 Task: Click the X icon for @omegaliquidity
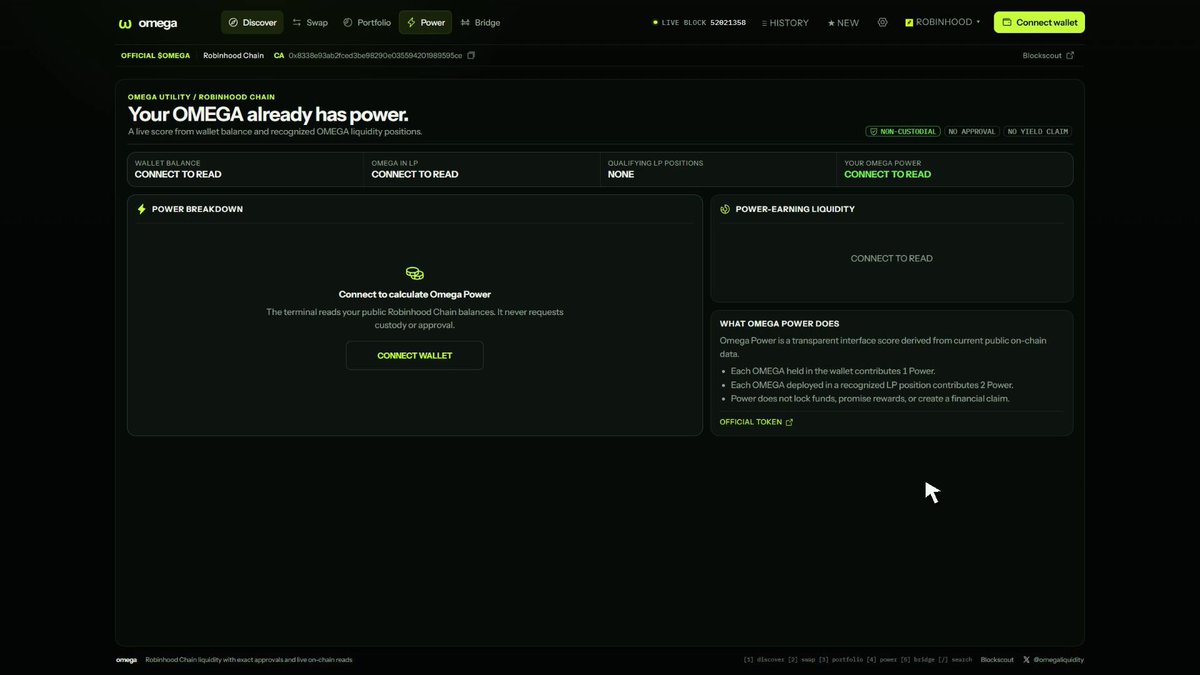(x=1027, y=660)
